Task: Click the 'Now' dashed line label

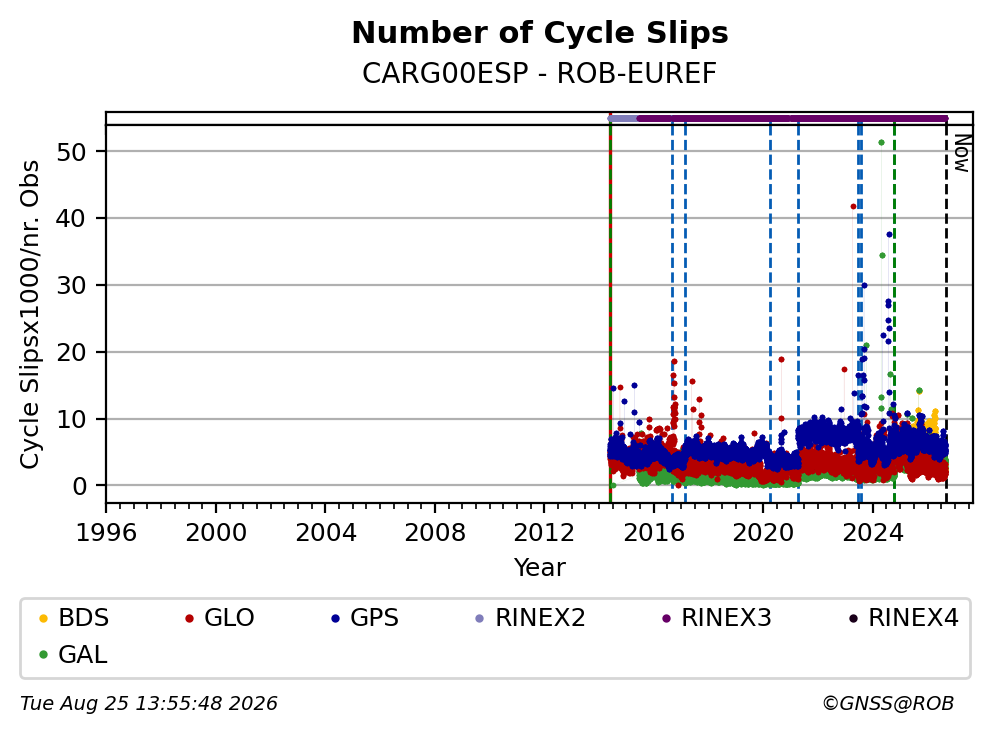Action: pos(962,153)
